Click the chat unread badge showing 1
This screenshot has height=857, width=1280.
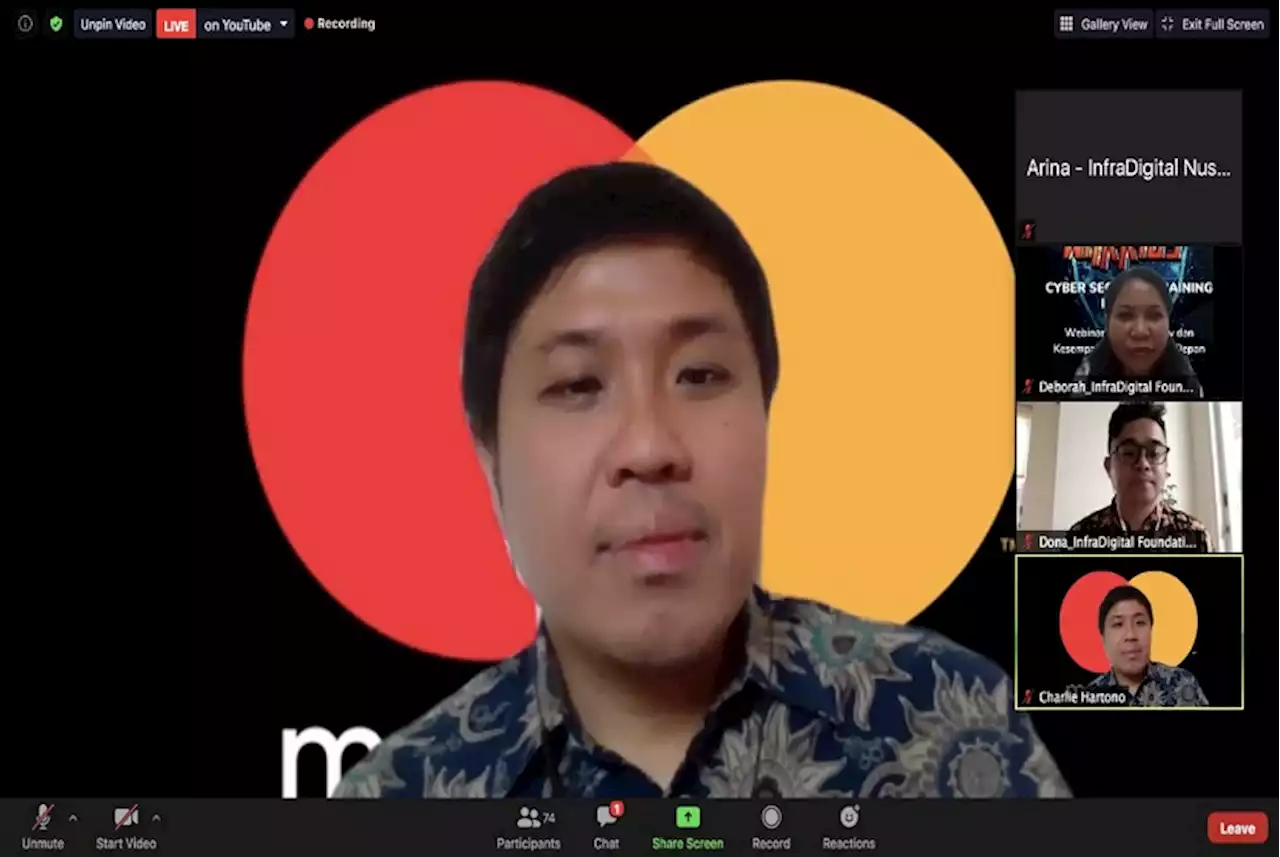tap(617, 808)
